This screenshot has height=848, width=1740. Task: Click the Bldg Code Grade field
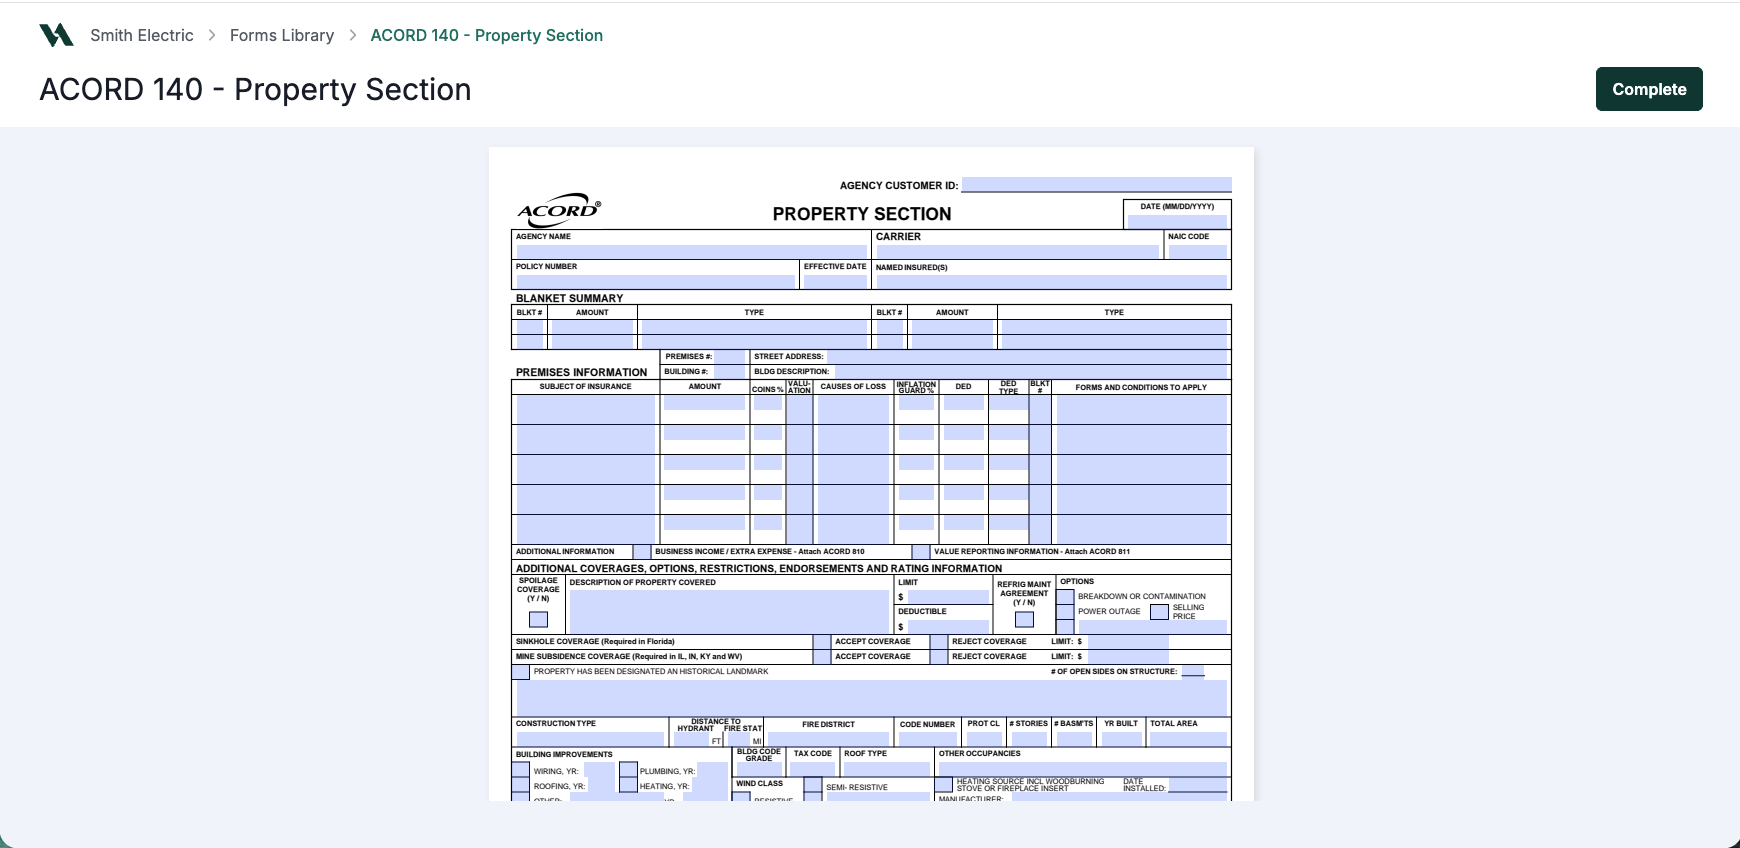click(x=759, y=769)
